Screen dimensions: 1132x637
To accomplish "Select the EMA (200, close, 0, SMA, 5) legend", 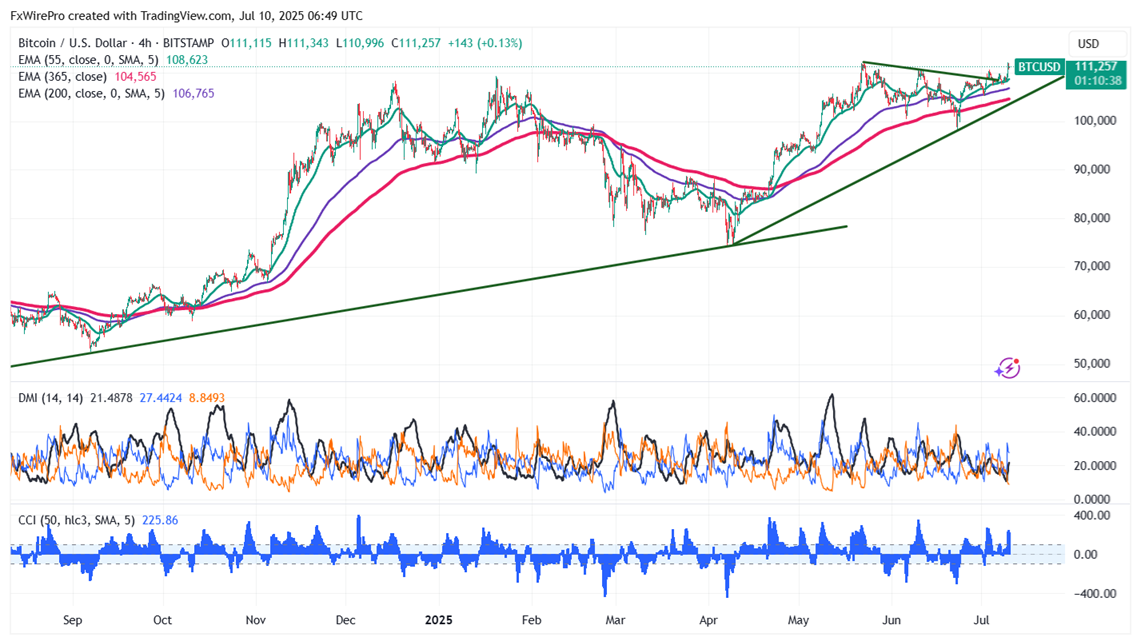I will point(91,93).
